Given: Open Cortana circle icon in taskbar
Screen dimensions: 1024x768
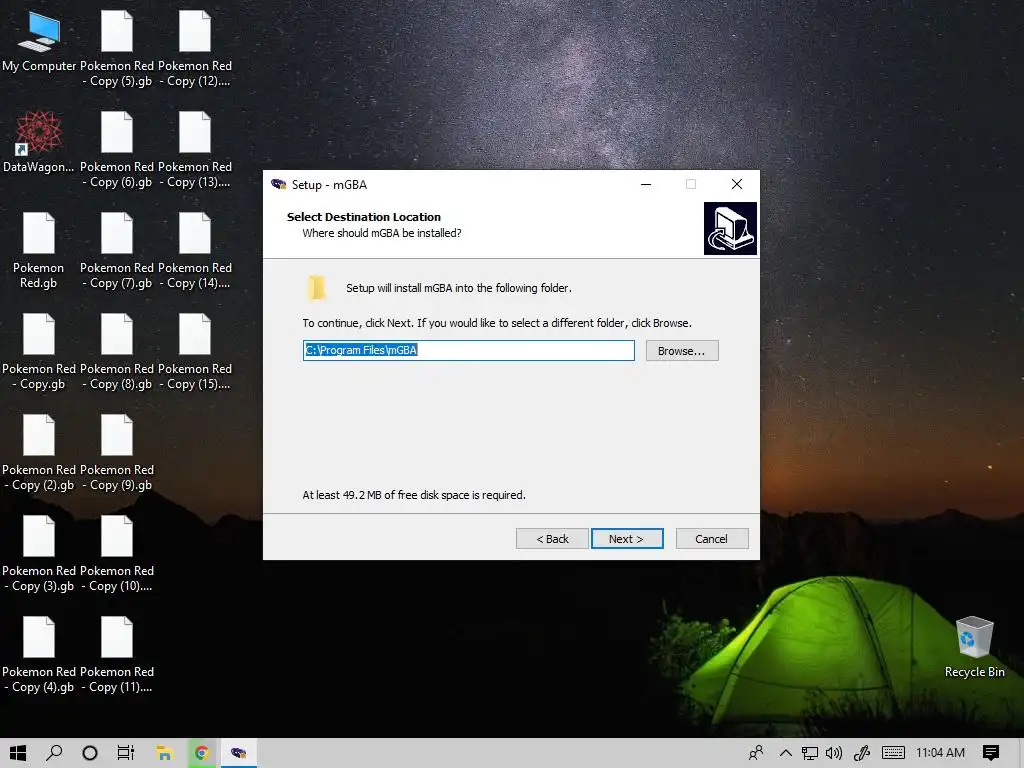Looking at the screenshot, I should point(90,753).
